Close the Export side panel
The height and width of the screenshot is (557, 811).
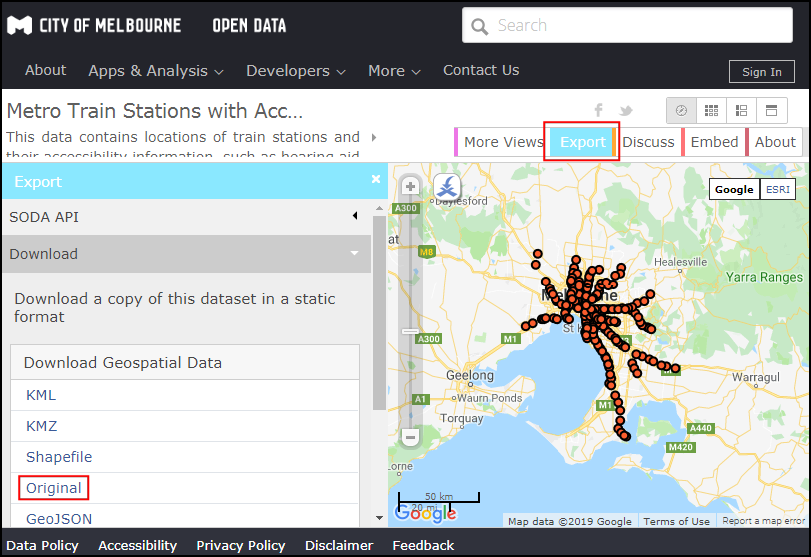pyautogui.click(x=376, y=180)
